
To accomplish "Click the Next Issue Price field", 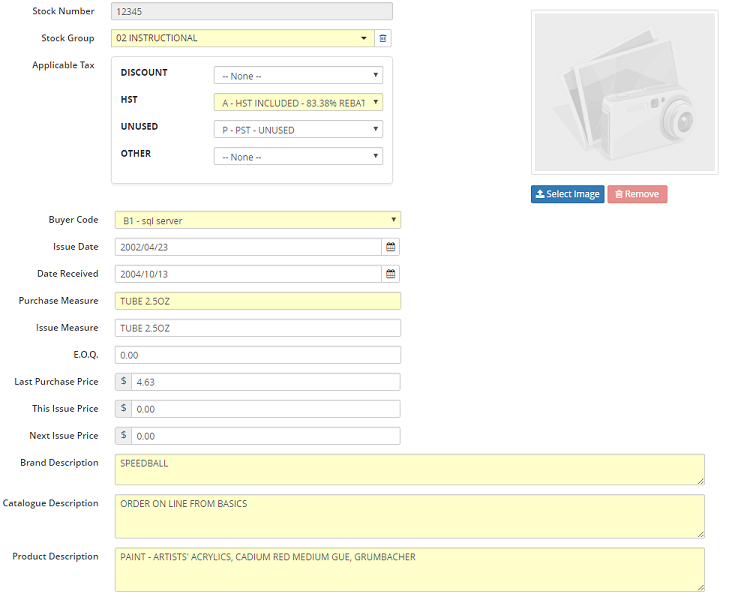I will click(x=265, y=436).
